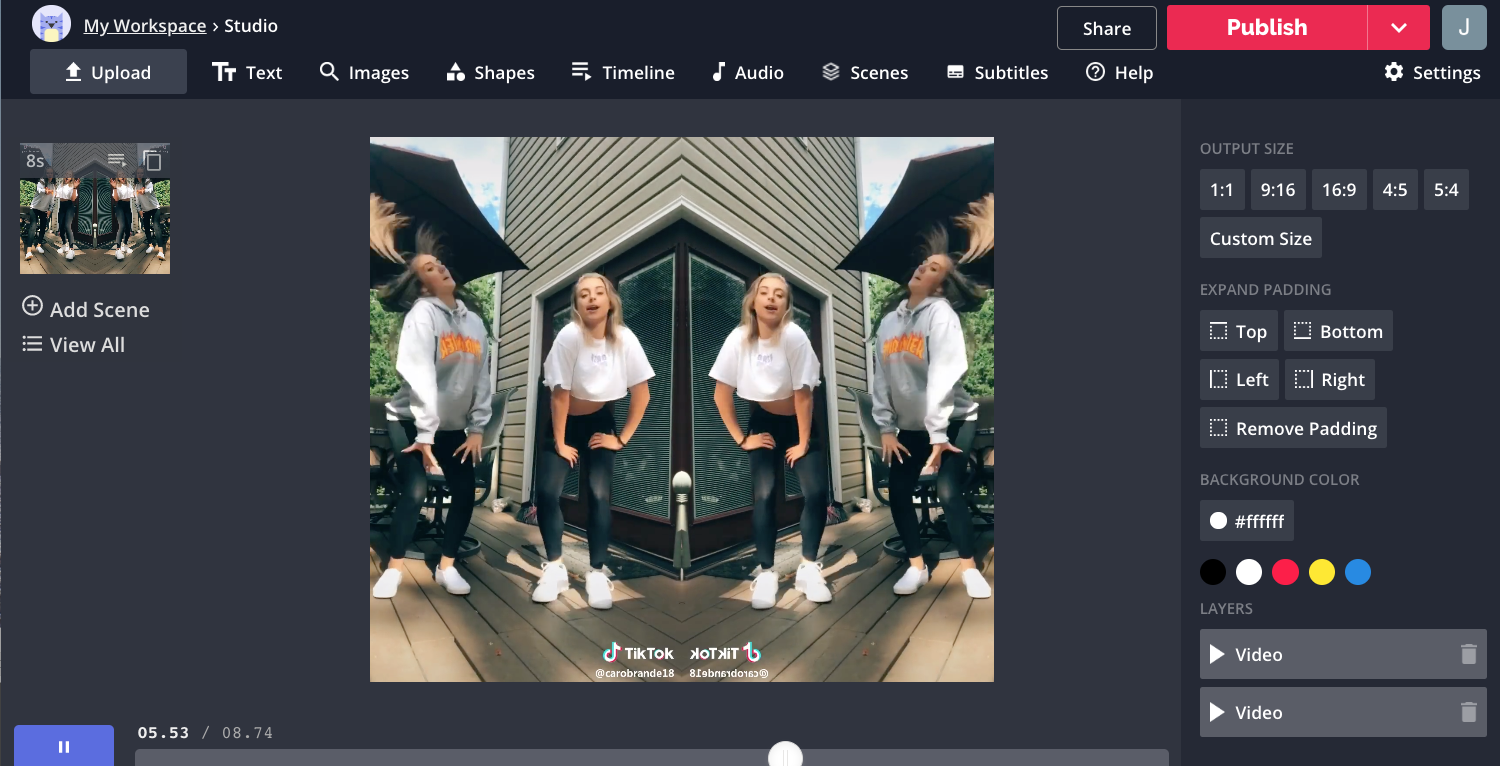Click the playback scrubber handle

786,756
